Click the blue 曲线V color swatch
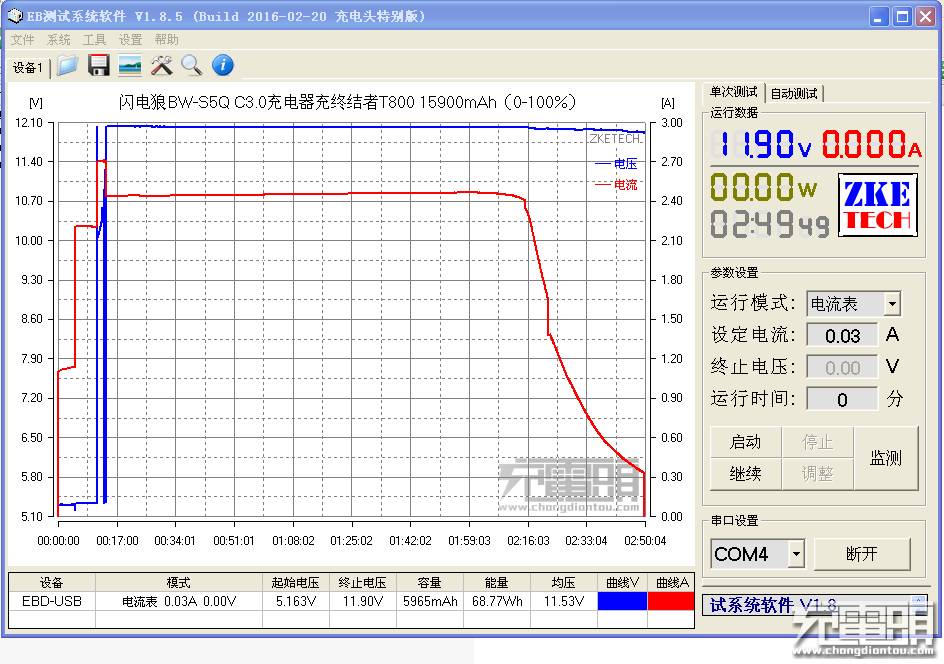The width and height of the screenshot is (944, 664). point(623,601)
